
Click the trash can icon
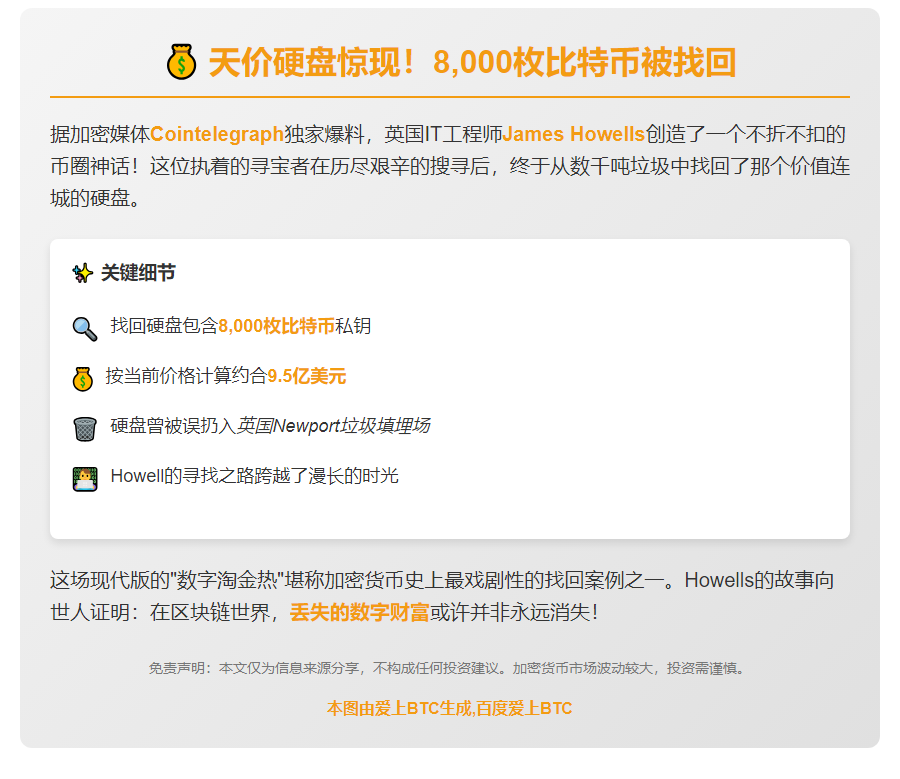[84, 428]
